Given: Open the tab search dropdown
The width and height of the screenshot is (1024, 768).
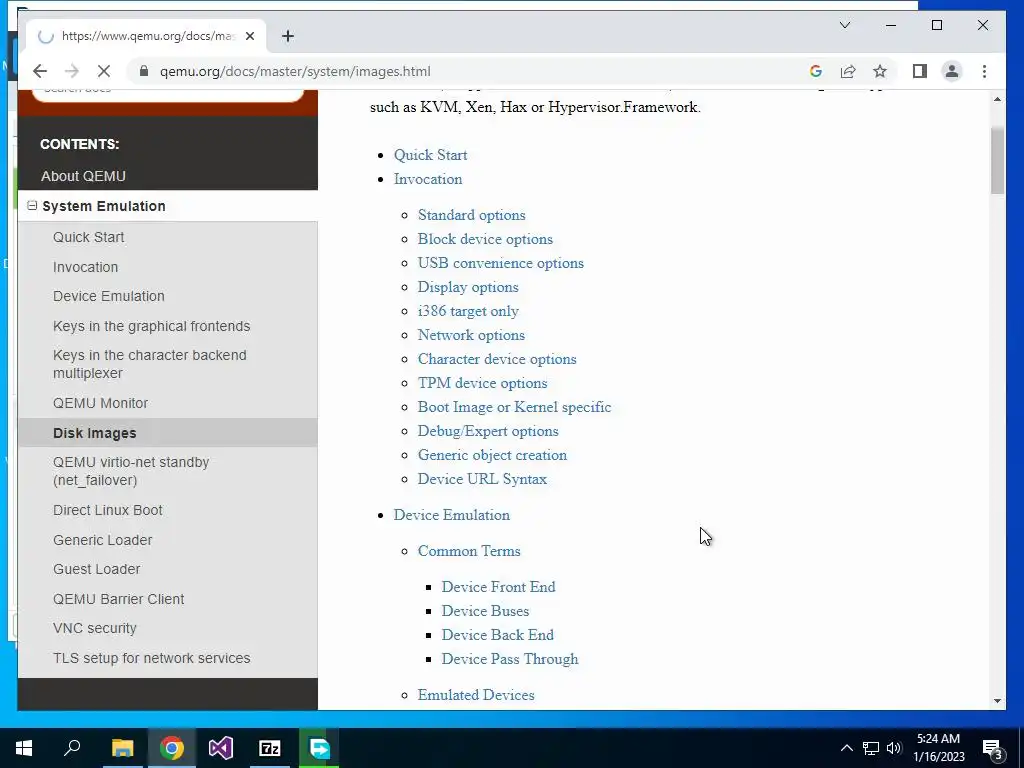Looking at the screenshot, I should [x=844, y=25].
